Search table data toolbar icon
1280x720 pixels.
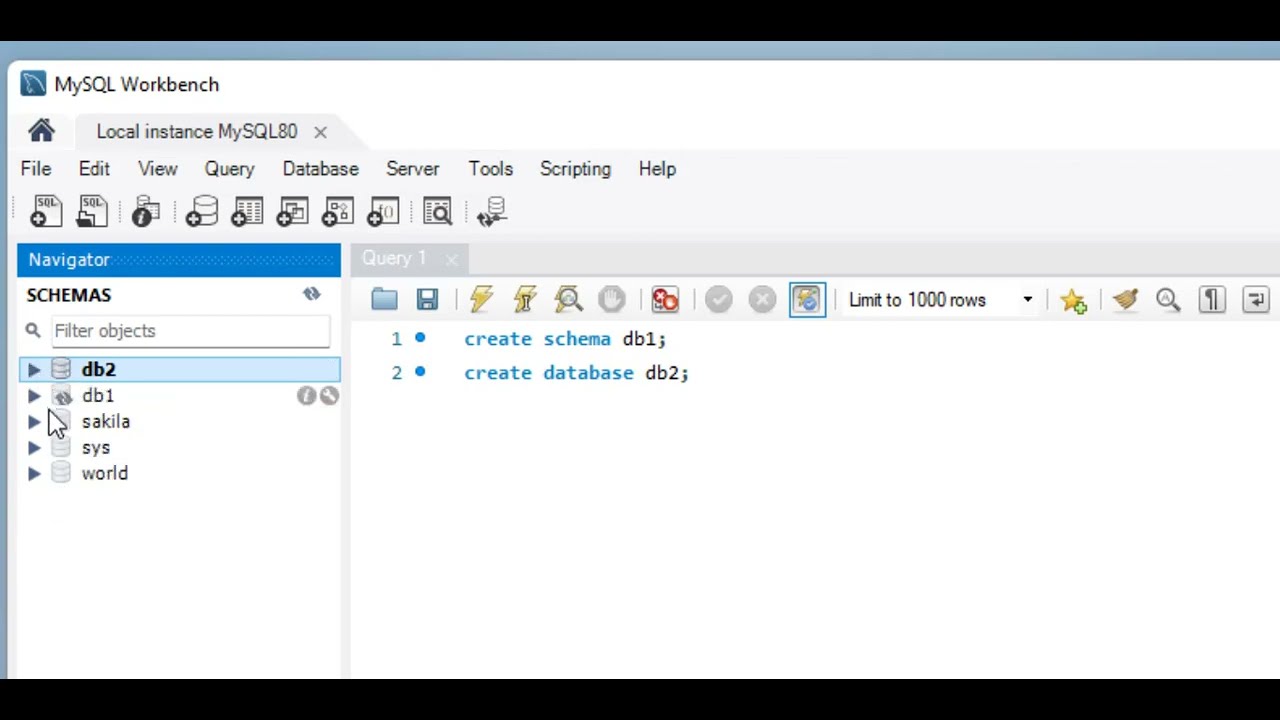coord(437,211)
